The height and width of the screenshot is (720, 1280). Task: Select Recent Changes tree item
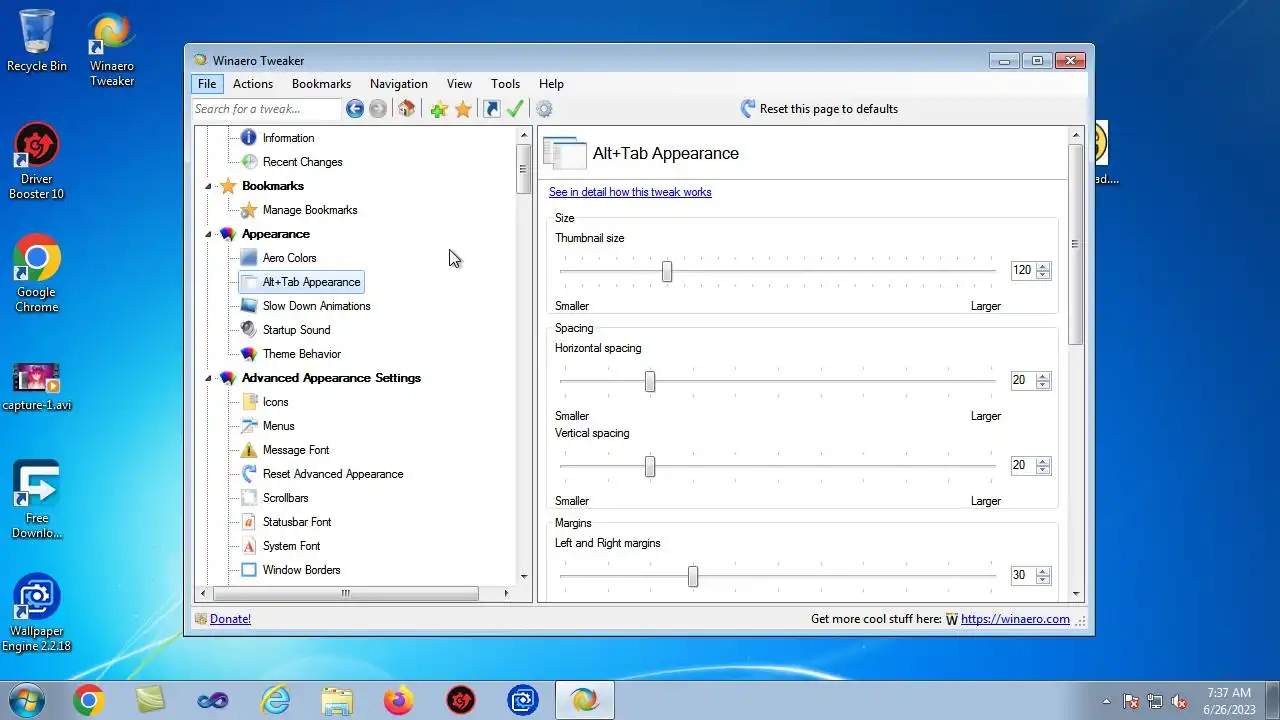coord(302,162)
